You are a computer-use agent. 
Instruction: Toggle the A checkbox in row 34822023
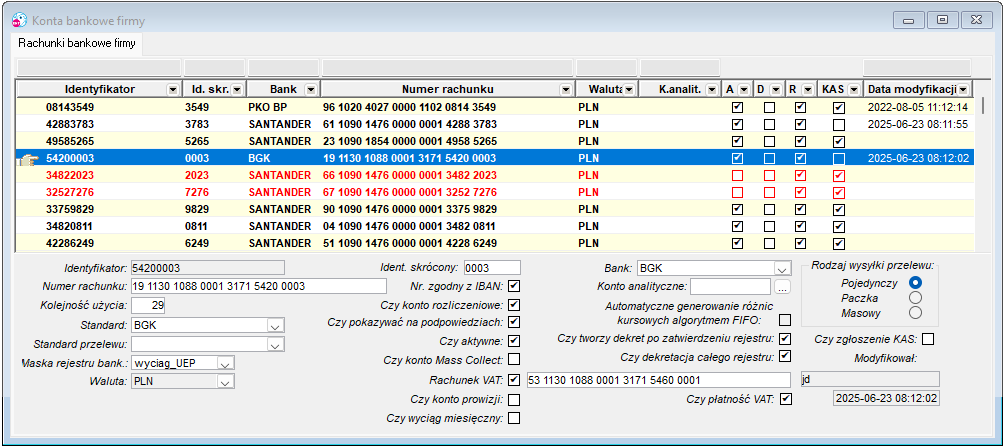tap(738, 175)
